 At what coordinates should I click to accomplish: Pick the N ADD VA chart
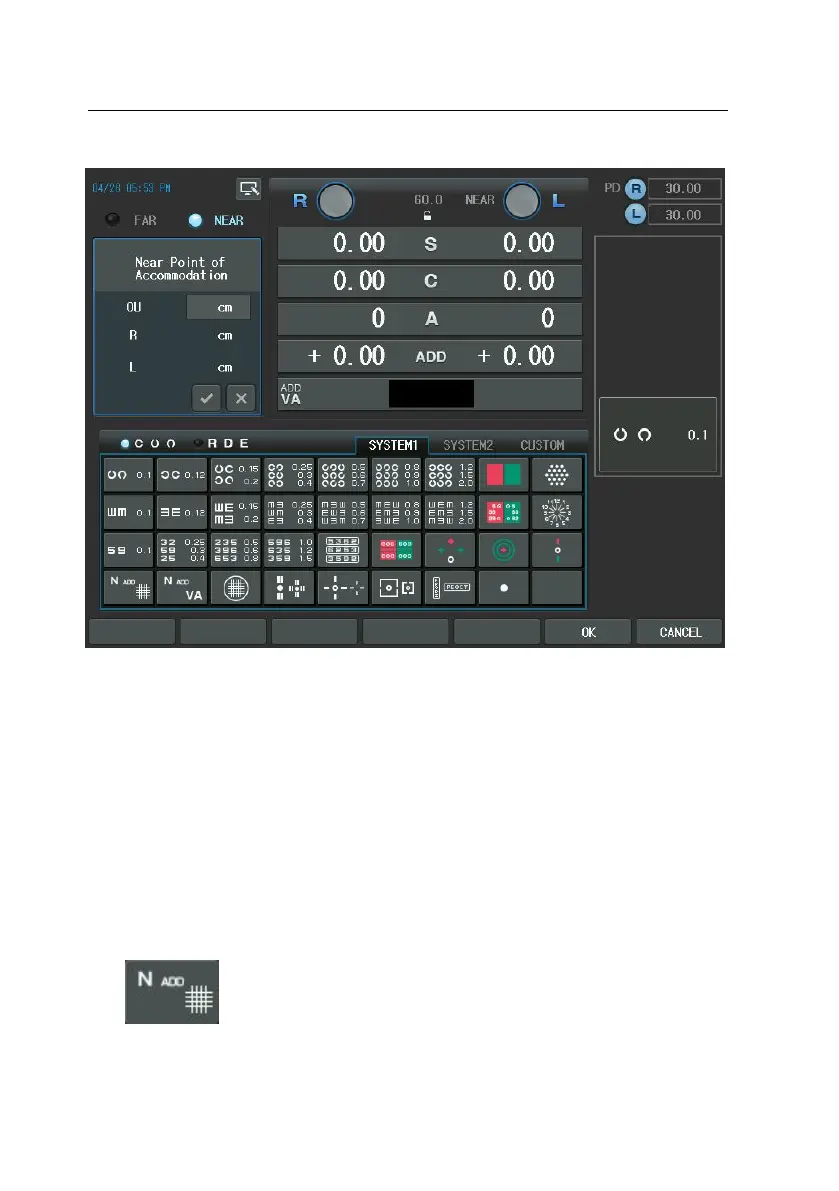pyautogui.click(x=182, y=588)
